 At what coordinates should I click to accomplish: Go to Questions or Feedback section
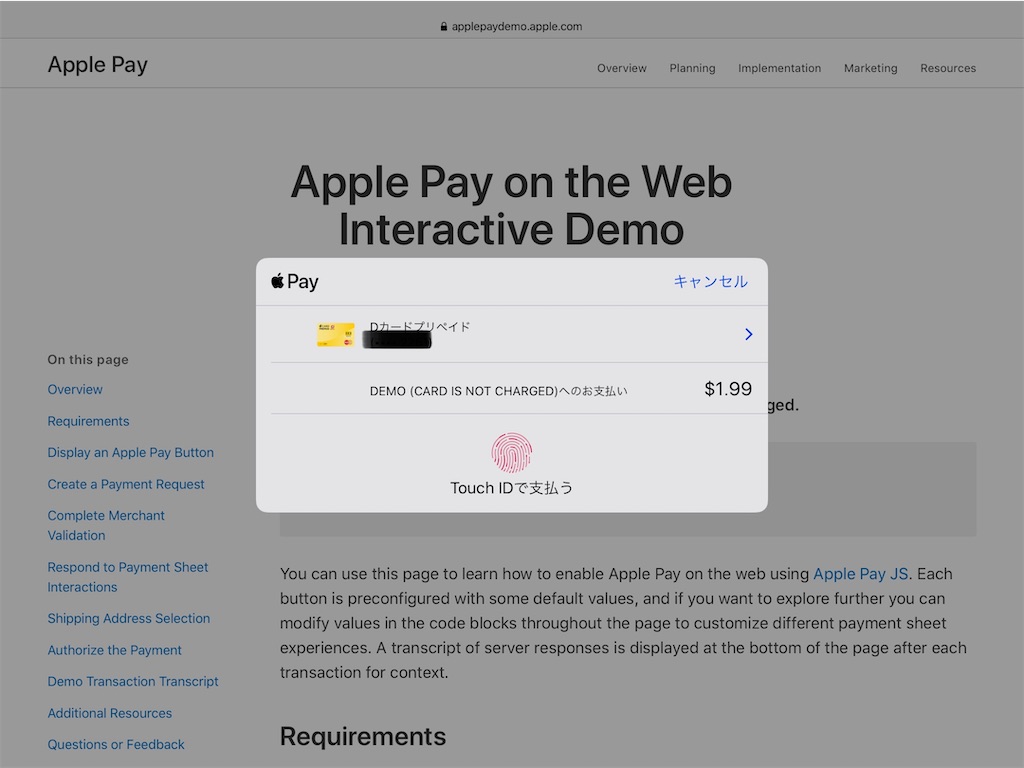pos(116,744)
